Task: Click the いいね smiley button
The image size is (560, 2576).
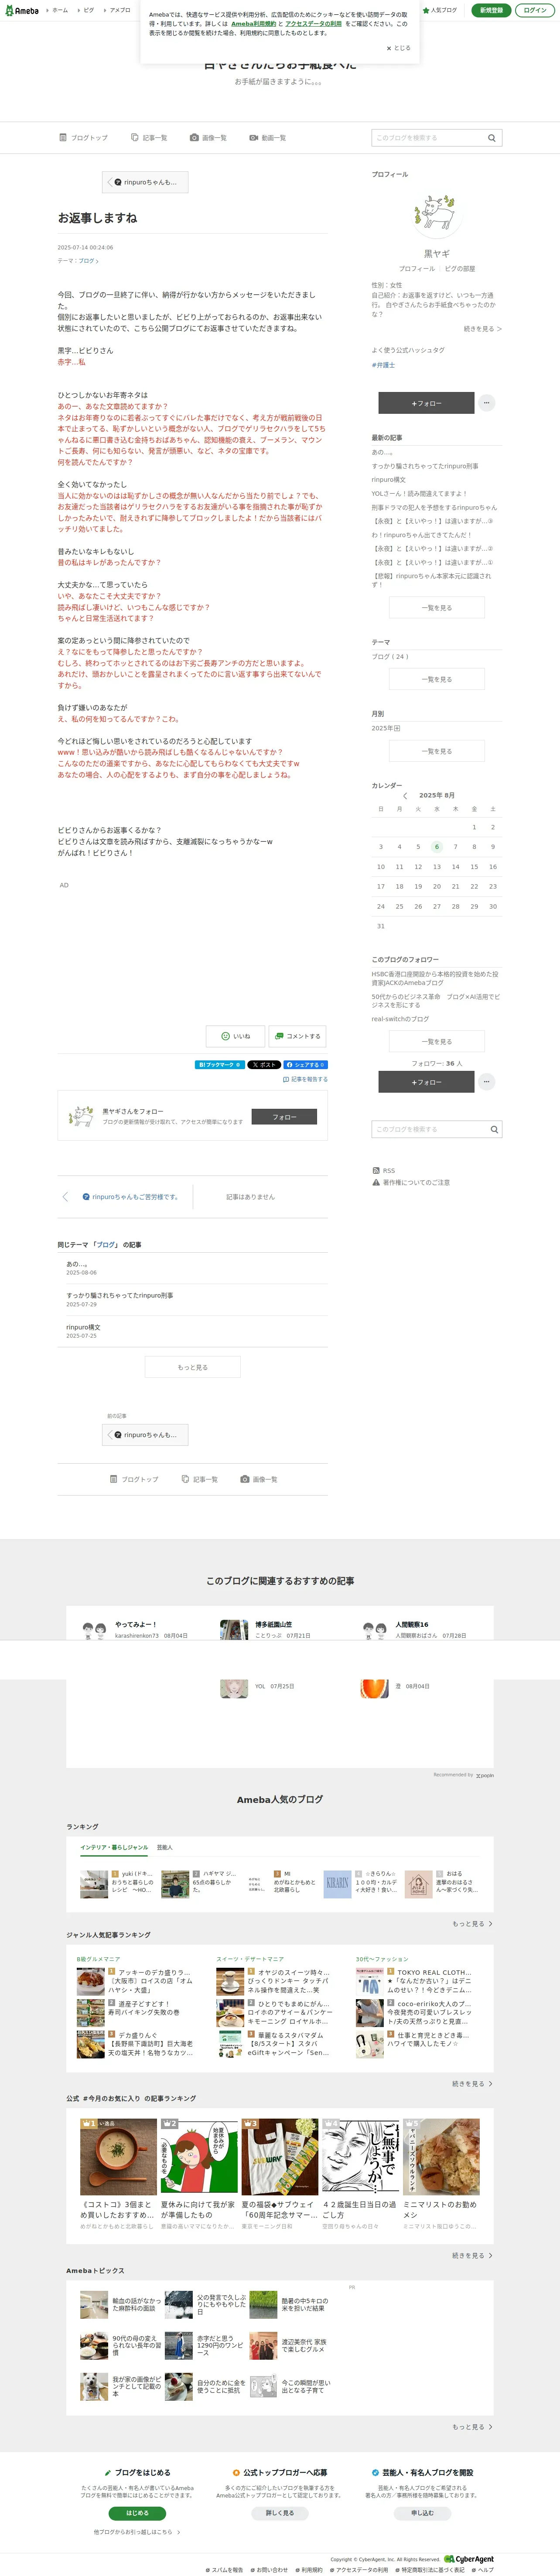Action: (x=235, y=1036)
